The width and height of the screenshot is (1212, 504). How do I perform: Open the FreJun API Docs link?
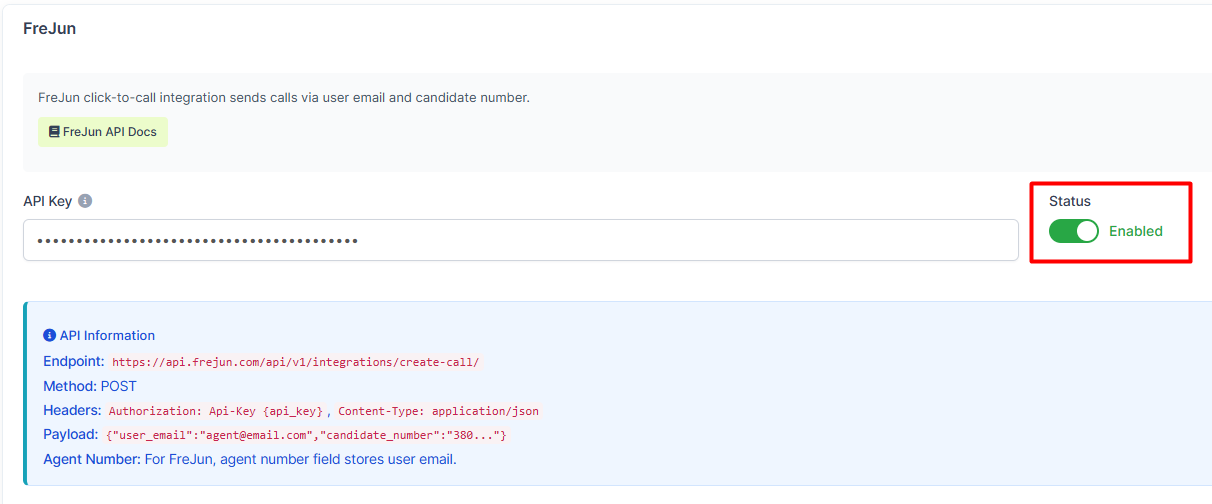coord(103,132)
